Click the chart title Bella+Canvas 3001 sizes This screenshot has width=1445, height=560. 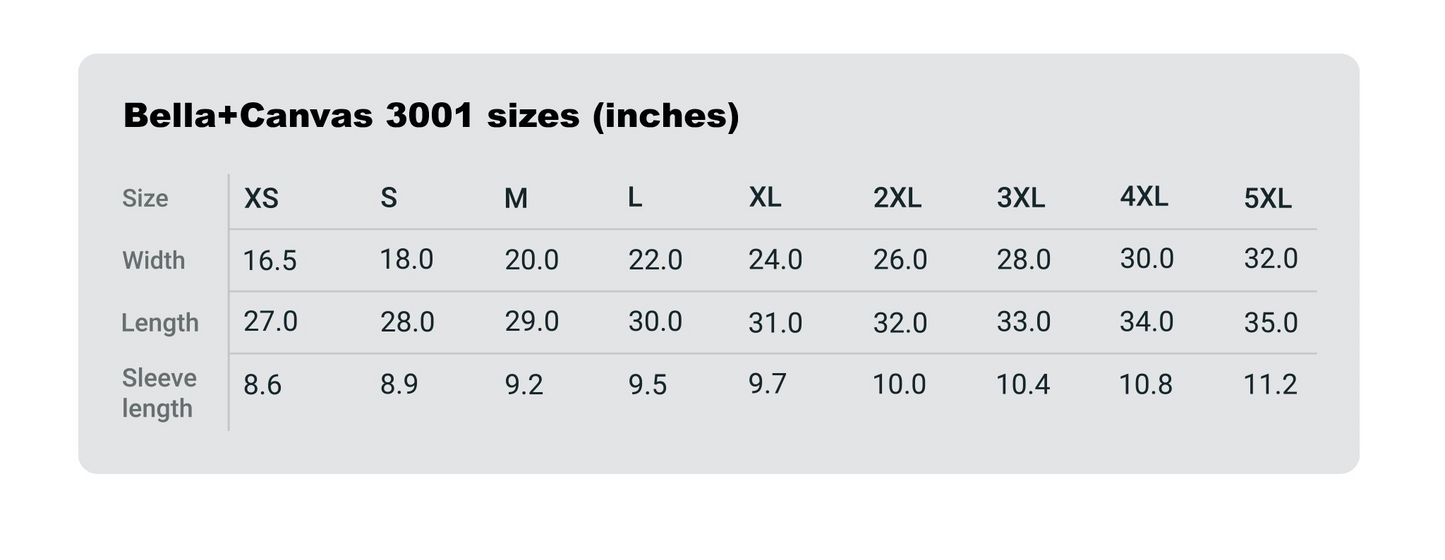click(431, 116)
